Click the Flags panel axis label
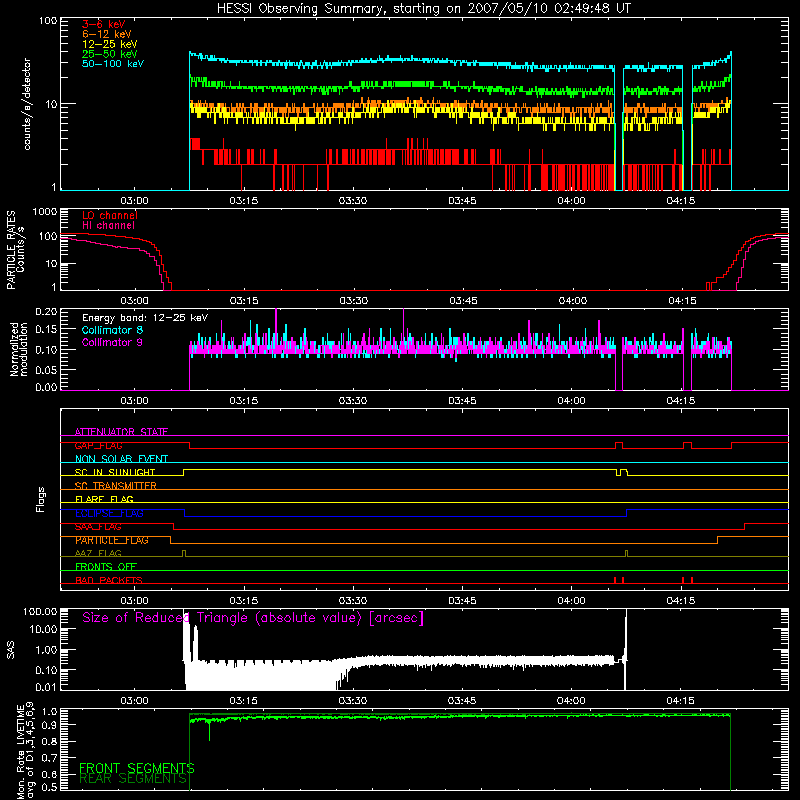The width and height of the screenshot is (800, 800). click(x=41, y=499)
